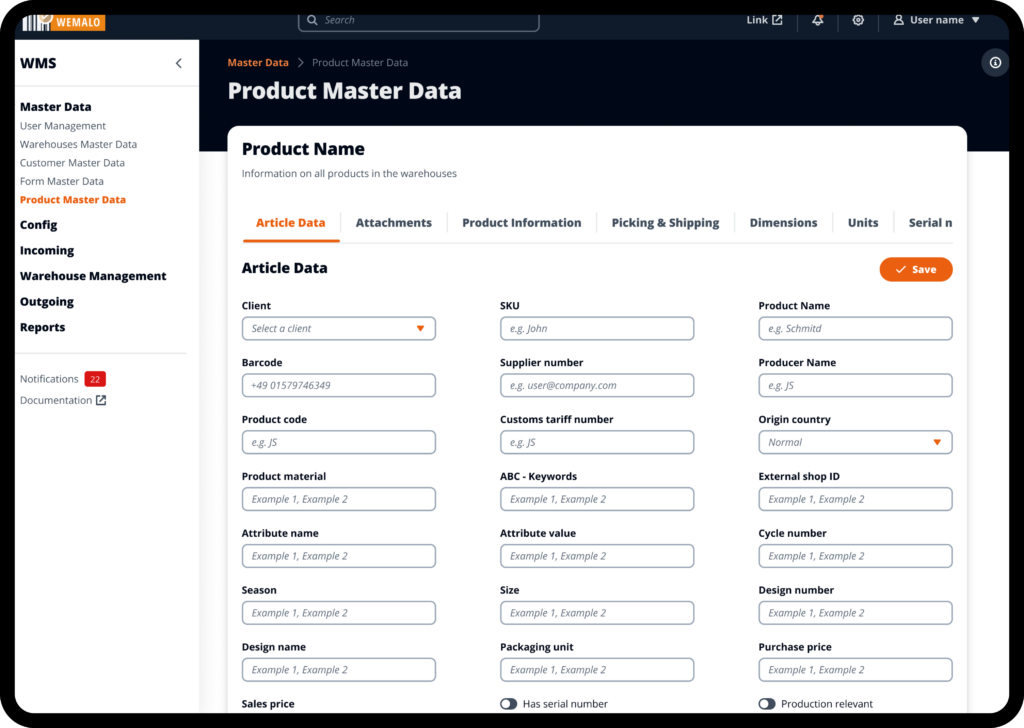Open settings via the gear icon
Viewport: 1024px width, 728px height.
click(x=858, y=20)
